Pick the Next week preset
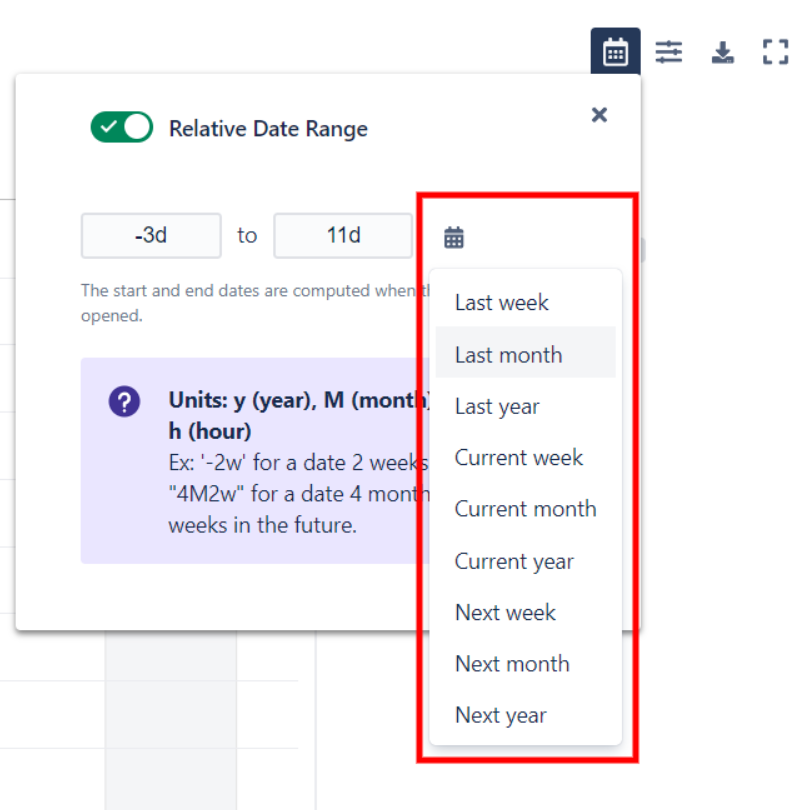This screenshot has width=810, height=810. (x=505, y=613)
